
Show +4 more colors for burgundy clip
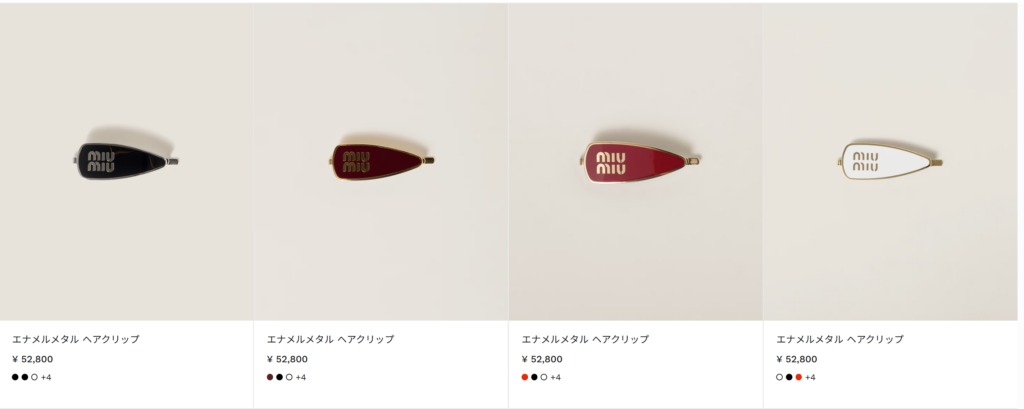[300, 377]
